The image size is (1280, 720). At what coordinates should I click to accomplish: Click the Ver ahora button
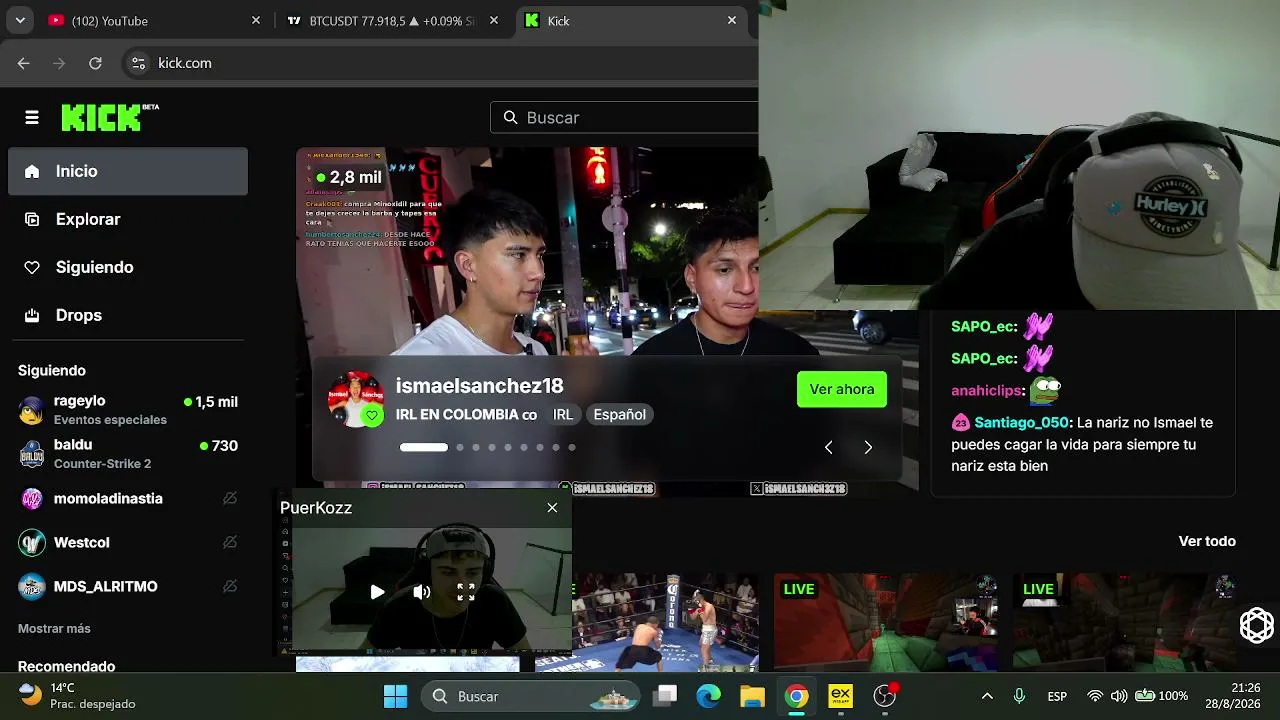(842, 389)
